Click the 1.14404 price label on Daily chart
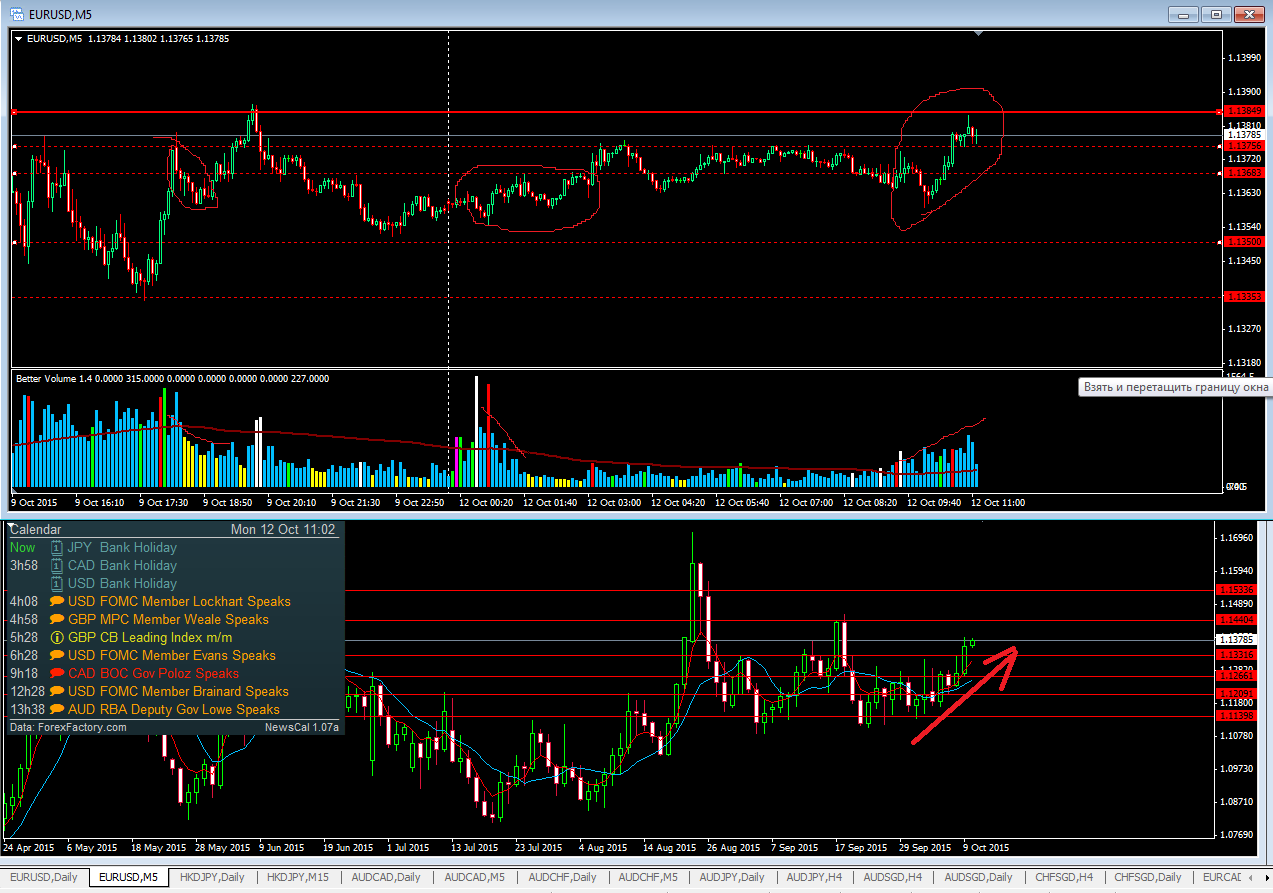Image resolution: width=1273 pixels, height=893 pixels. click(1236, 620)
